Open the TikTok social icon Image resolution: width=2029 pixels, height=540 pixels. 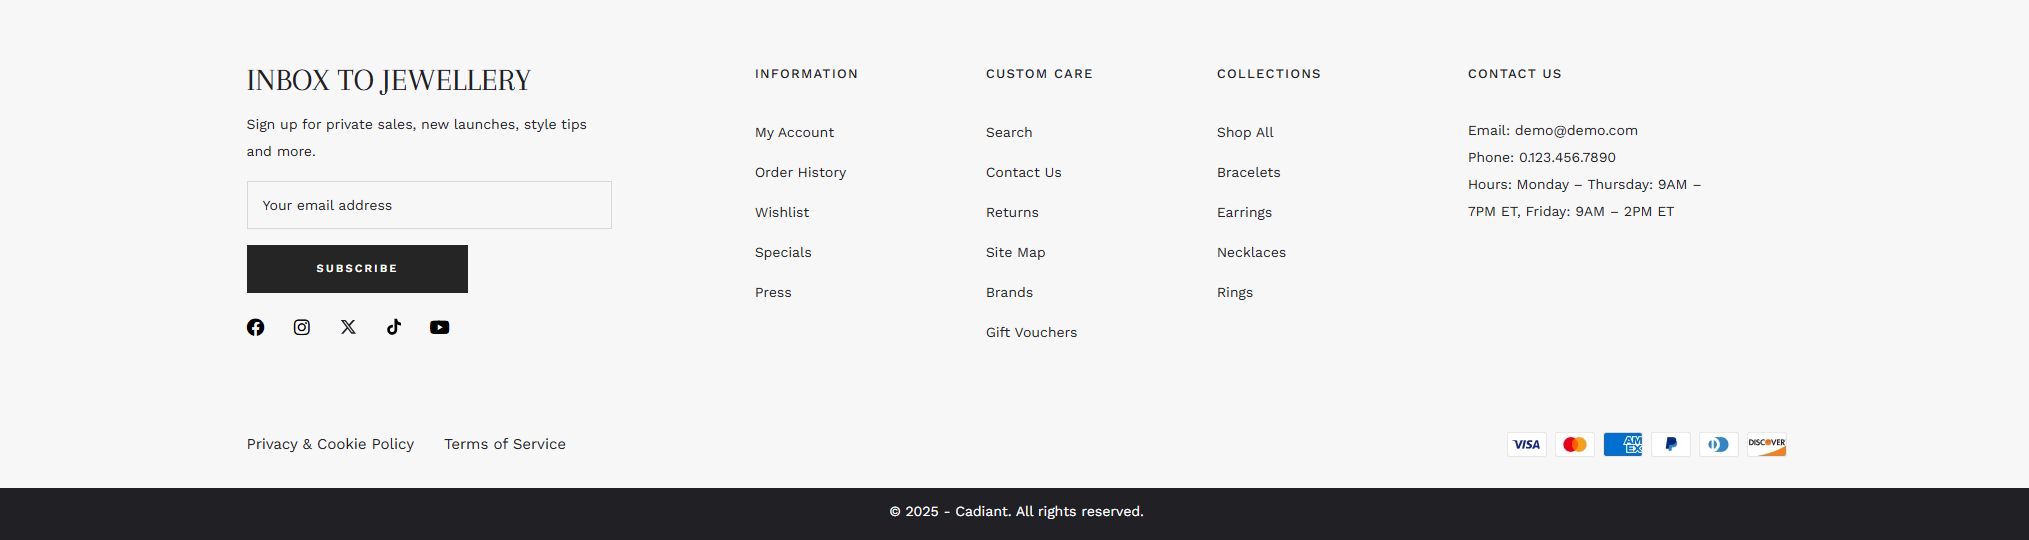[x=394, y=327]
